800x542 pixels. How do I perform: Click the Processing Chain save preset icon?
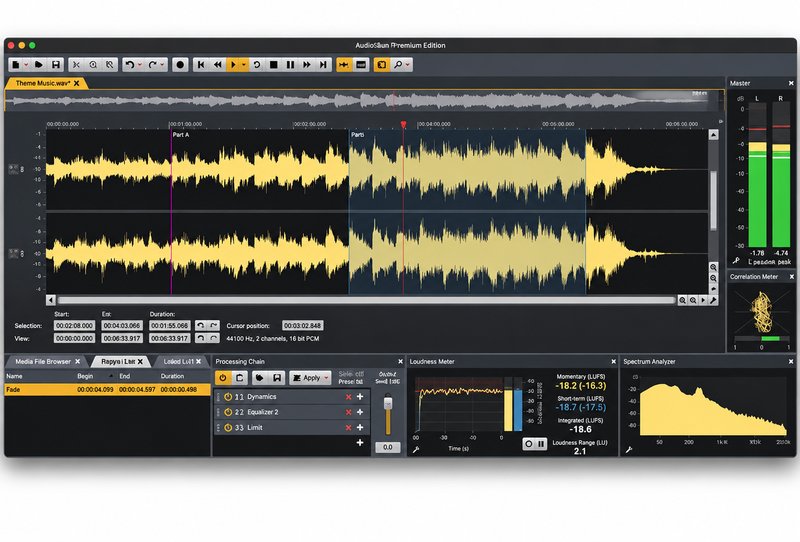coord(277,378)
